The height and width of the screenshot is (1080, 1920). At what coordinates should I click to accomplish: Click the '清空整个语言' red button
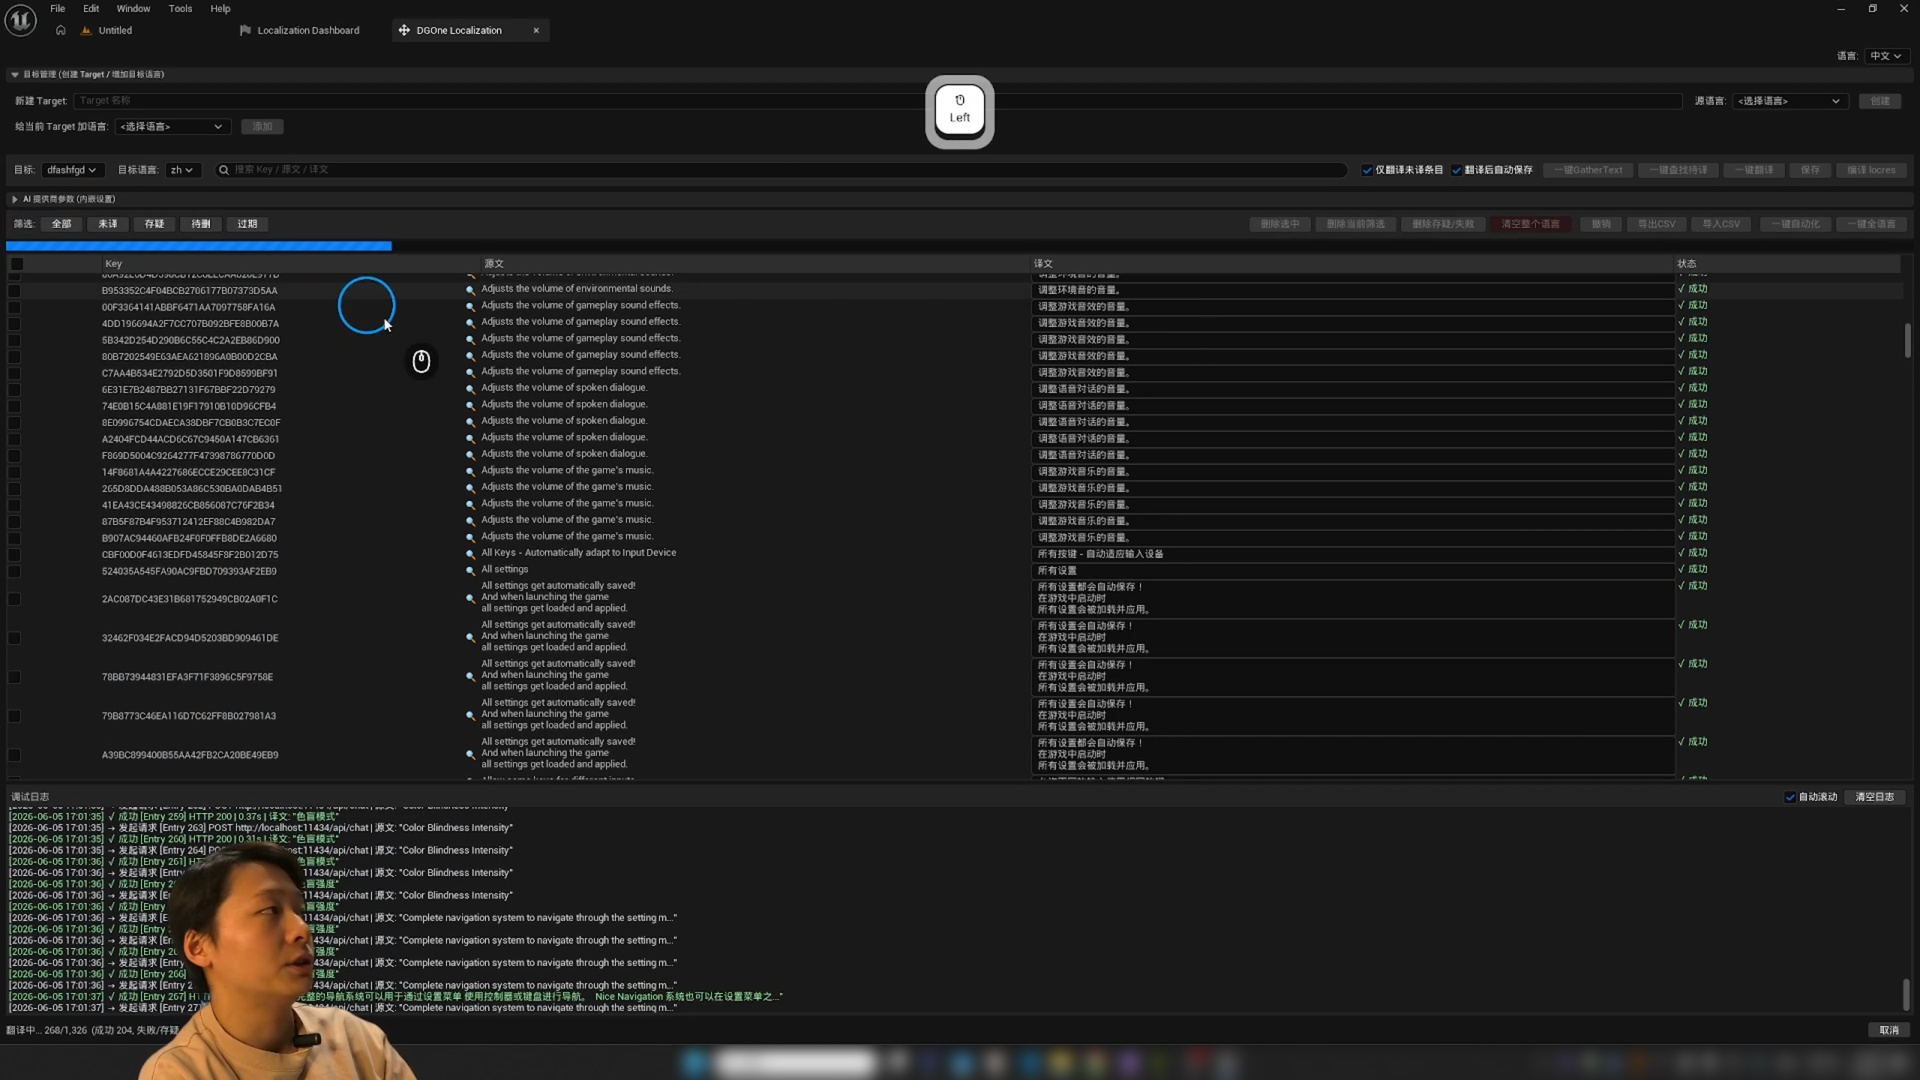(x=1530, y=224)
